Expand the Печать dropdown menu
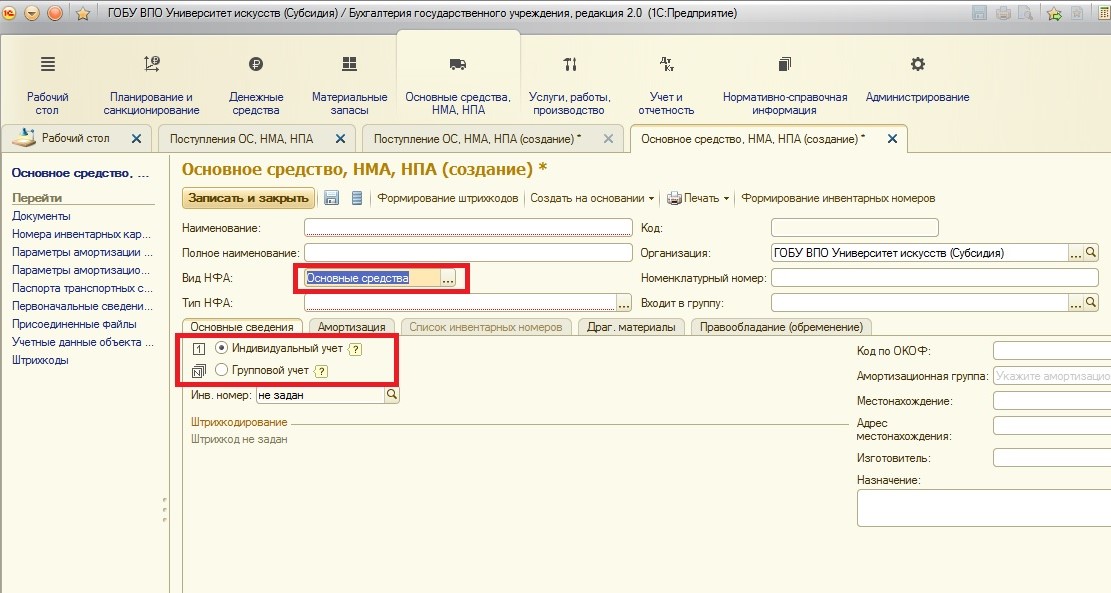 (698, 198)
